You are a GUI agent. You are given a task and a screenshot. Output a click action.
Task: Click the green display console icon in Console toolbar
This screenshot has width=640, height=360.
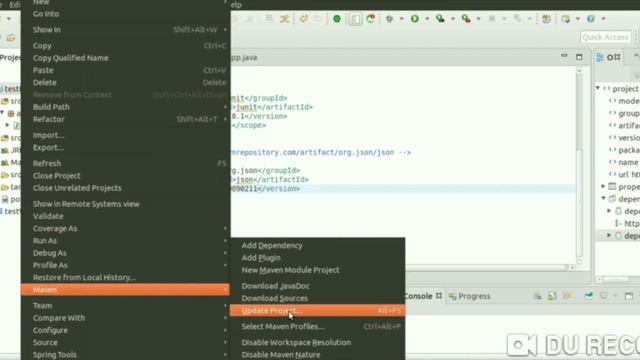[589, 296]
